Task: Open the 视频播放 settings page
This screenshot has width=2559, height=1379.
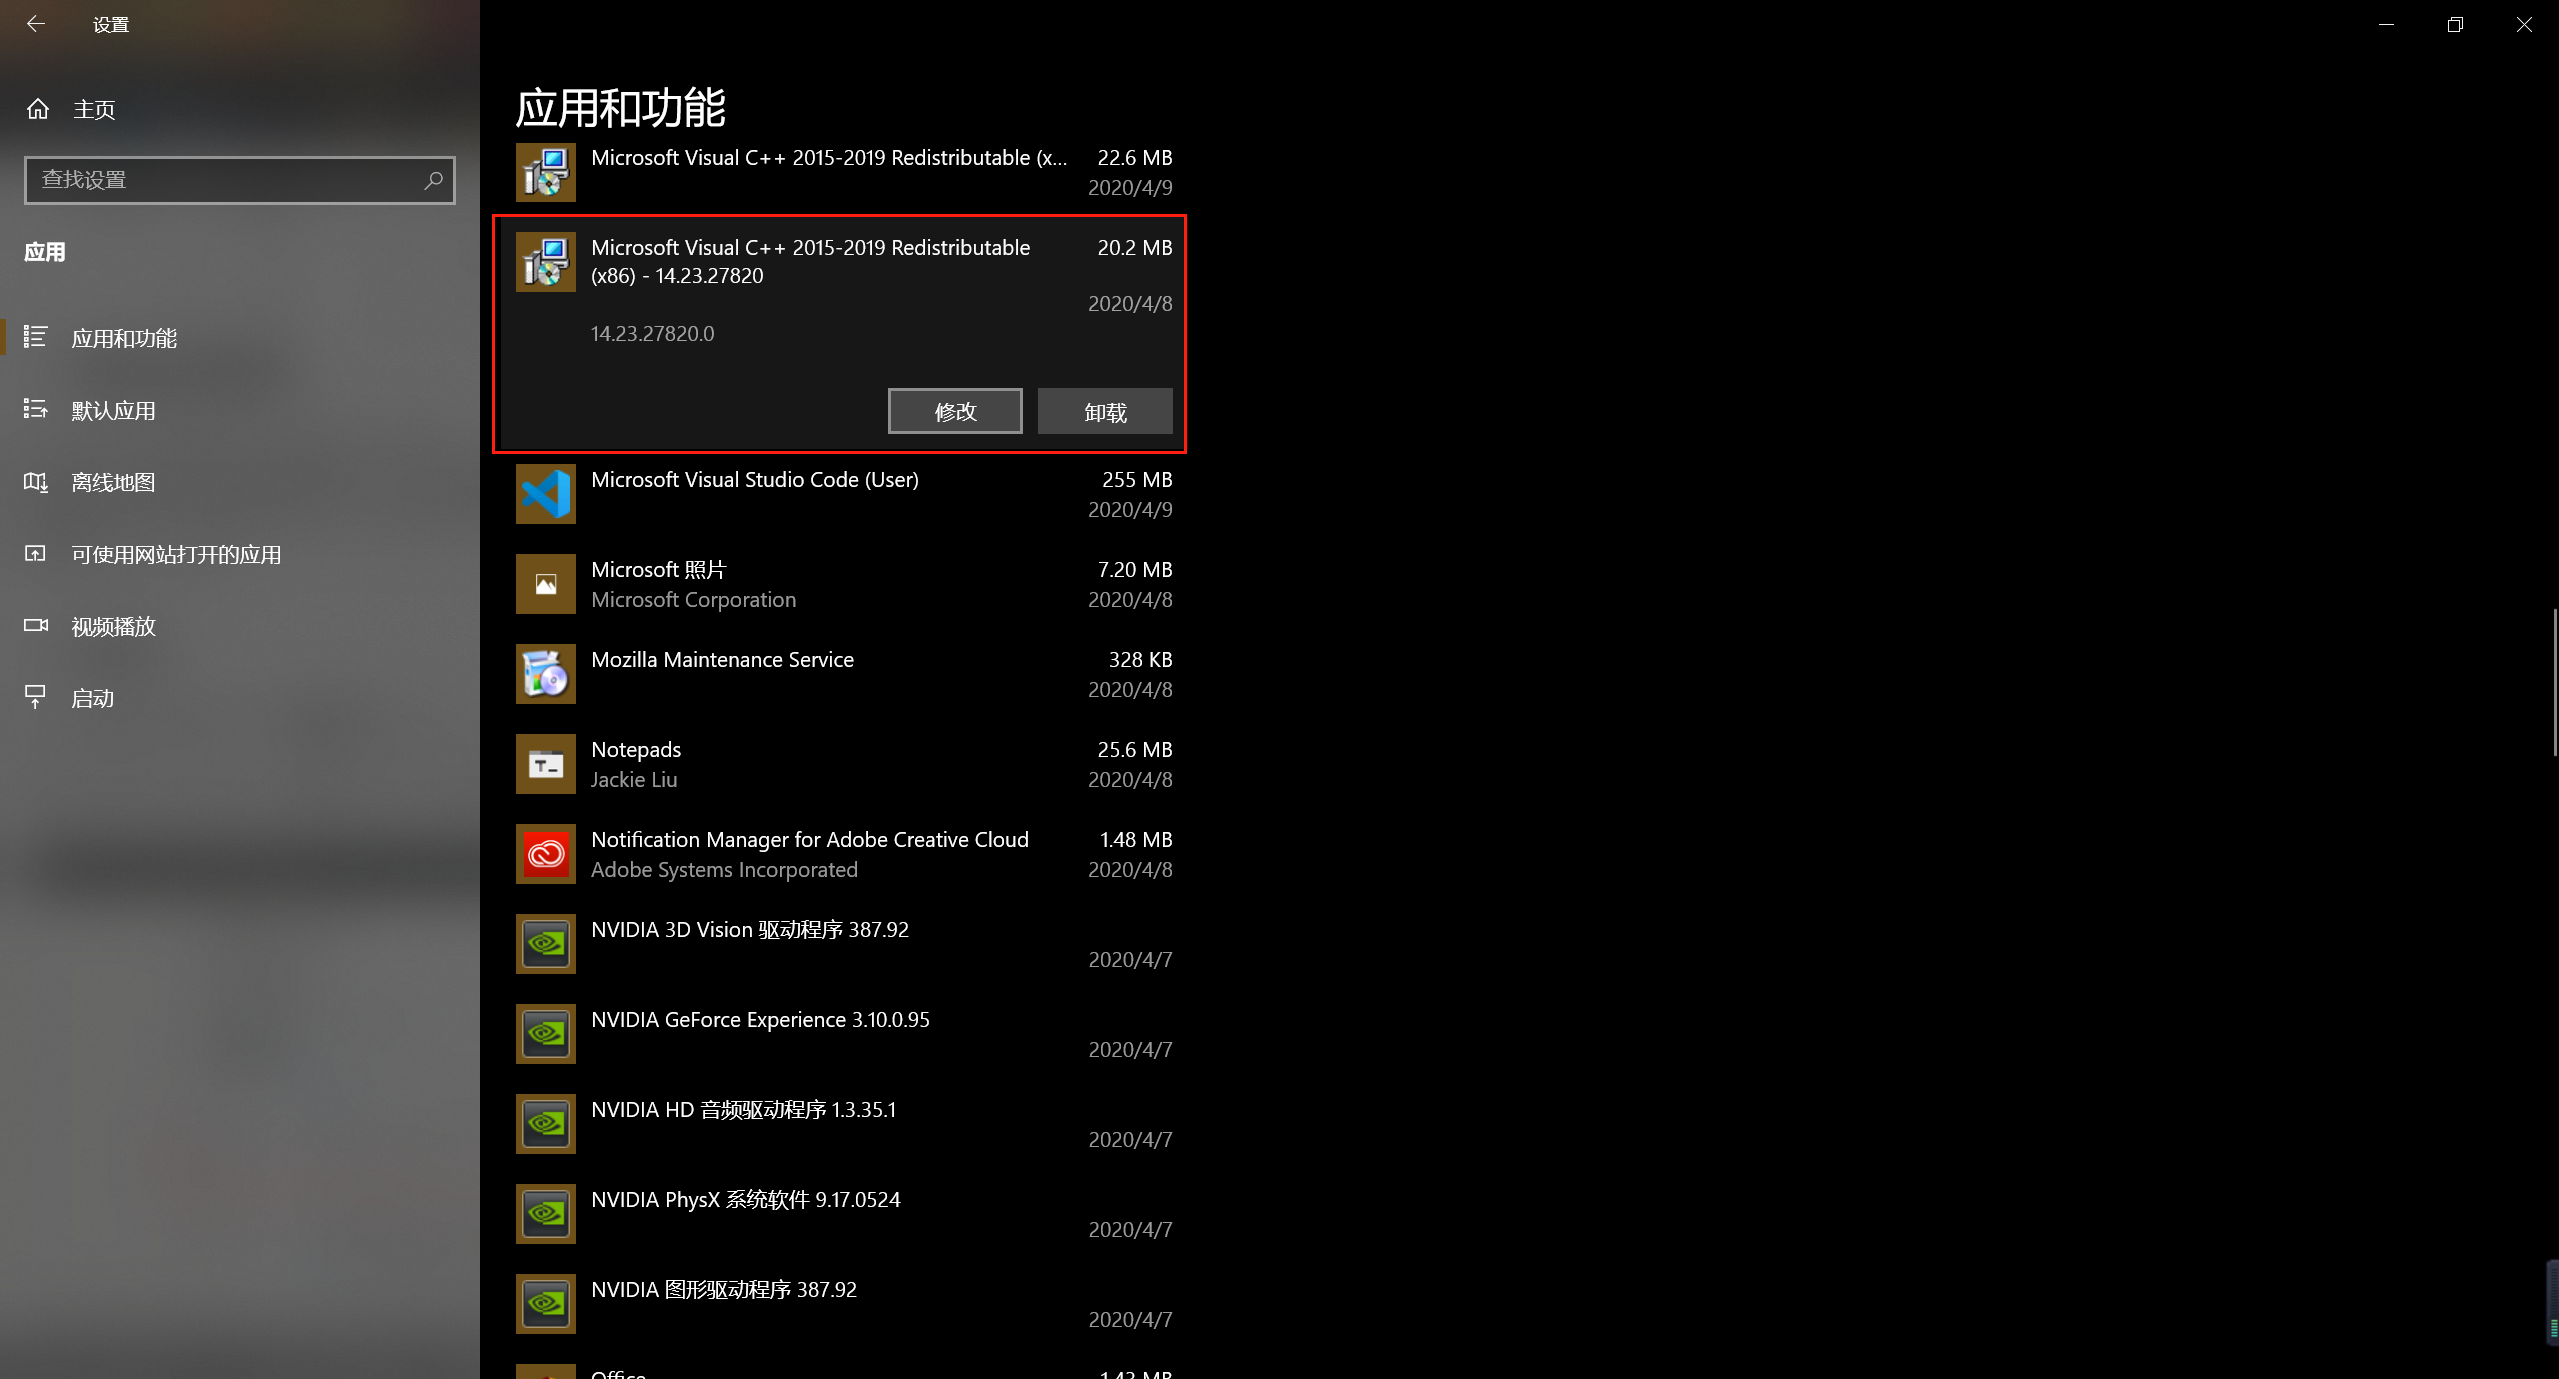Action: click(113, 627)
